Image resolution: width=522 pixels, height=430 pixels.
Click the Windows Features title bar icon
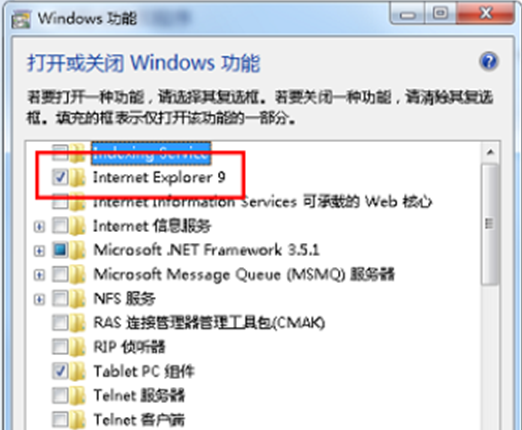click(x=21, y=19)
